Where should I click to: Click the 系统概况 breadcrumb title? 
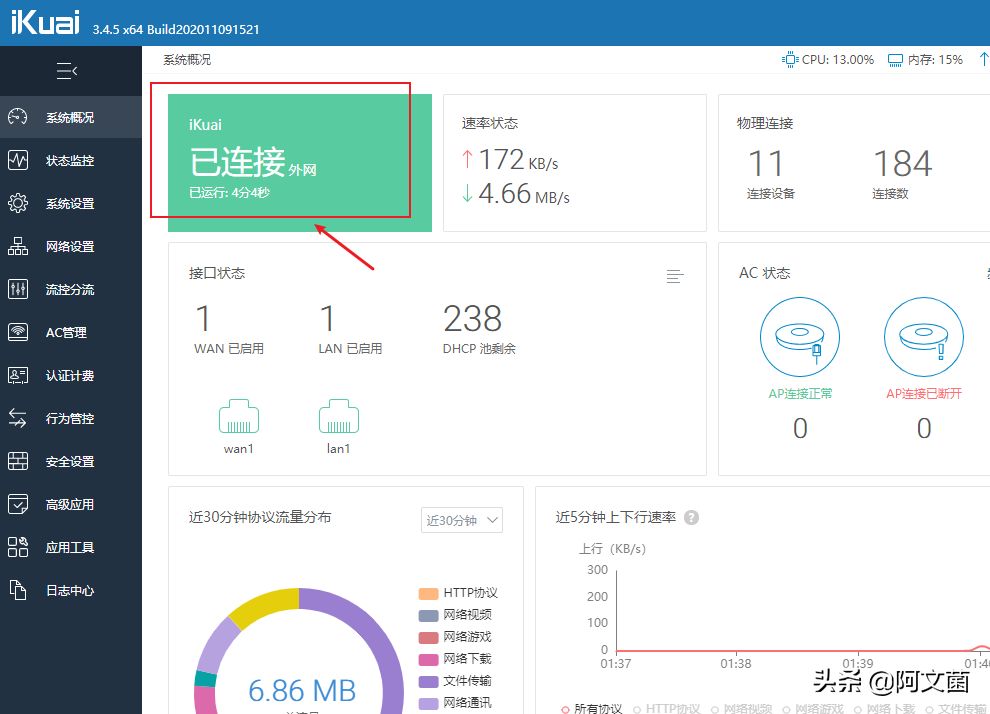coord(187,60)
